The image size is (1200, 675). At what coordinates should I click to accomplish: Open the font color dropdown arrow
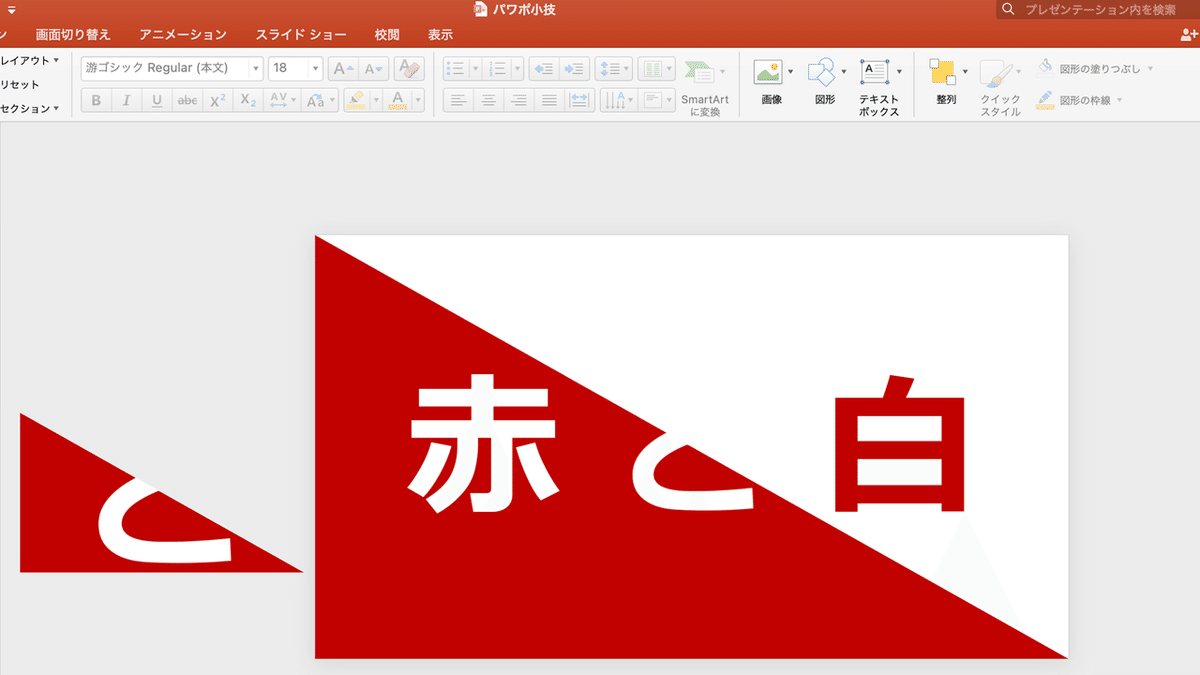[x=418, y=100]
